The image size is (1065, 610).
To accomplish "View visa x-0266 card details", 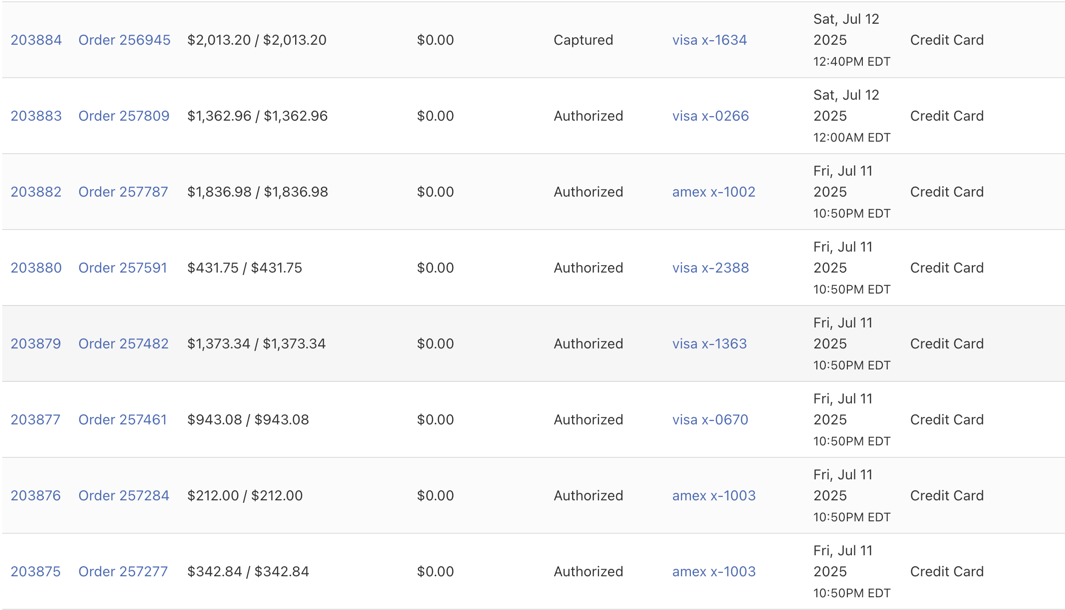I will pyautogui.click(x=711, y=115).
